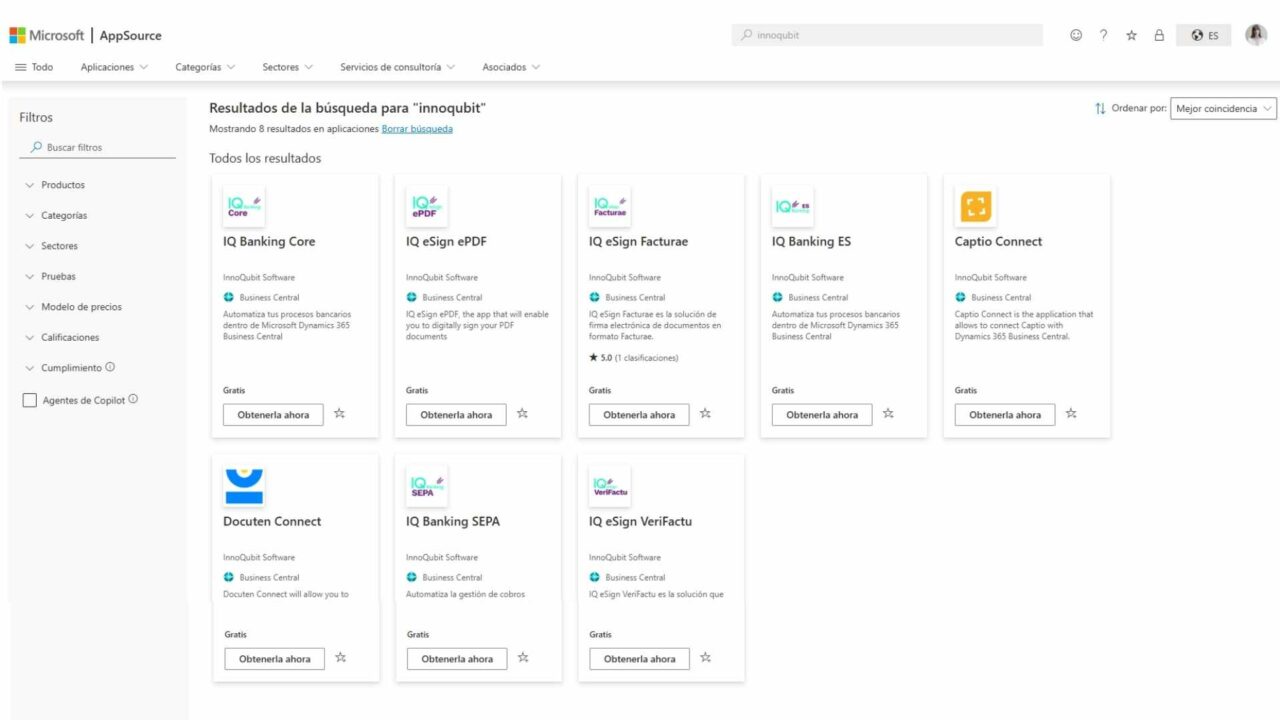1280x720 pixels.
Task: Click the Microsoft logo in header
Action: pyautogui.click(x=46, y=35)
